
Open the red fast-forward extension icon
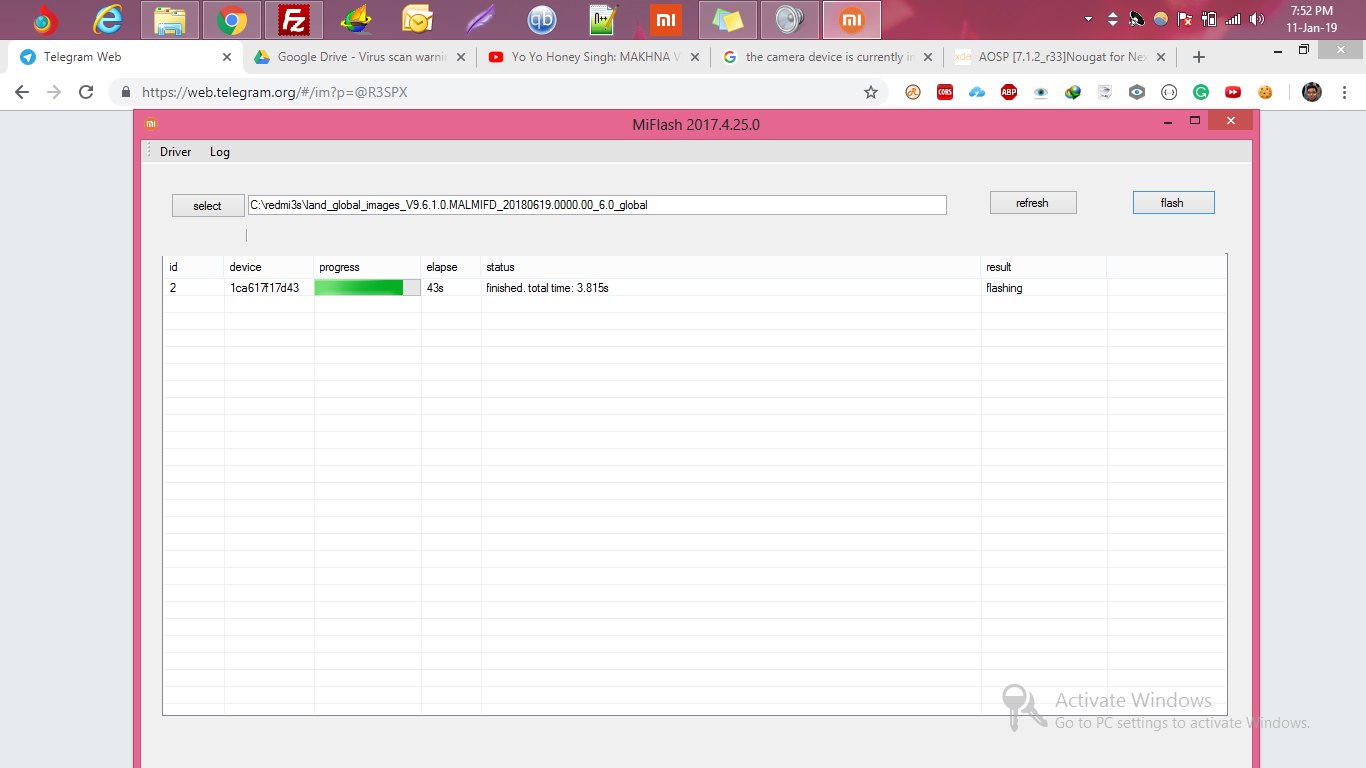coord(1233,92)
